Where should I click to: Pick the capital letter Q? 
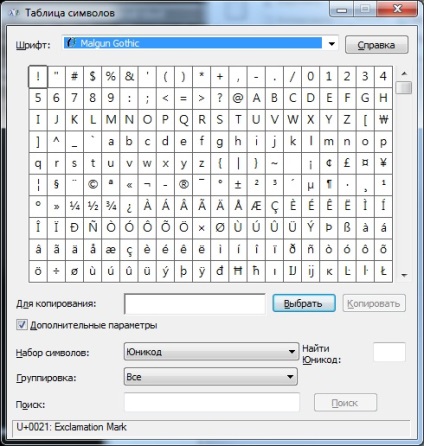click(183, 120)
